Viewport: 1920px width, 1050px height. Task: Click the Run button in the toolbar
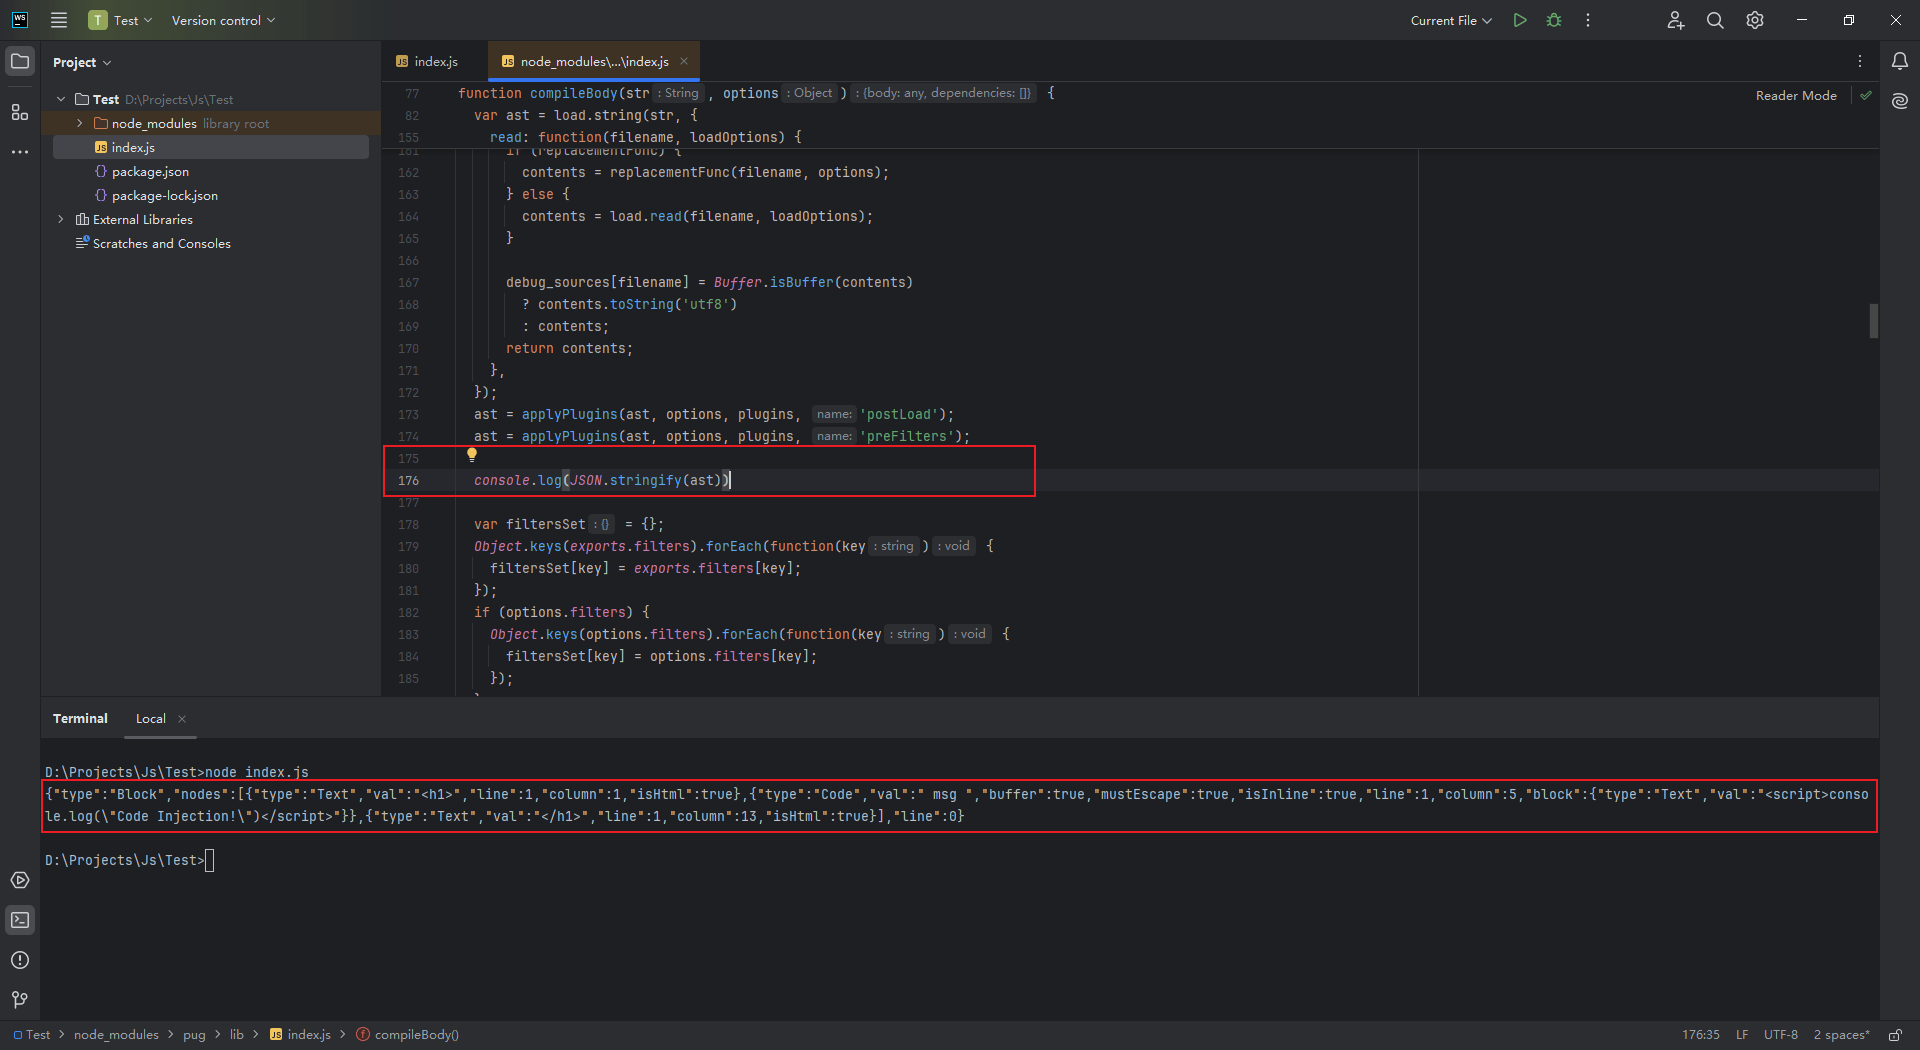pyautogui.click(x=1519, y=20)
